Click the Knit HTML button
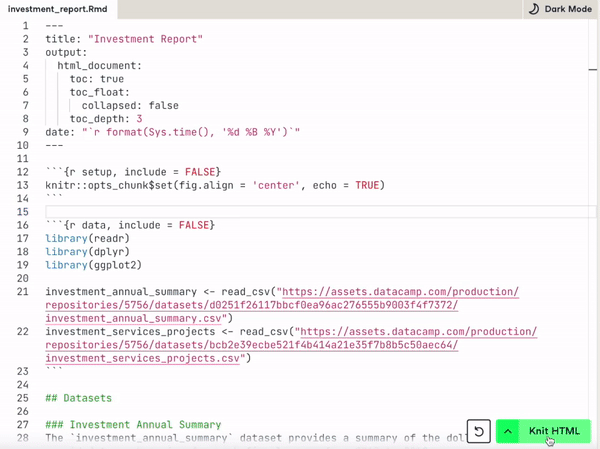 point(554,431)
